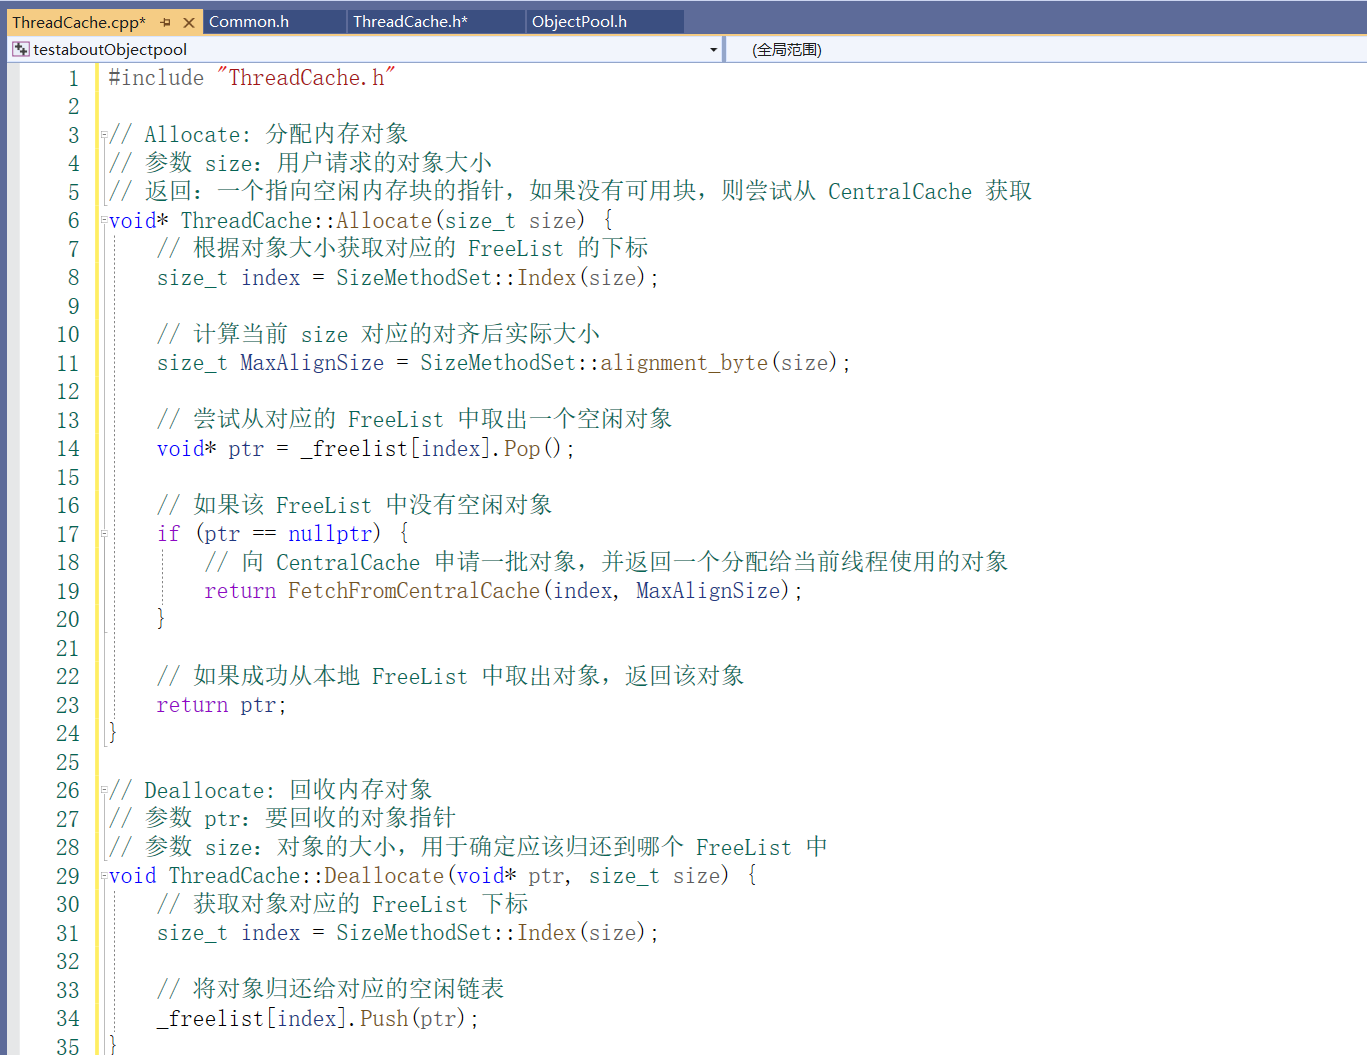The height and width of the screenshot is (1055, 1367).
Task: Click the 'size_t size' parameter on line 6
Action: 510,220
